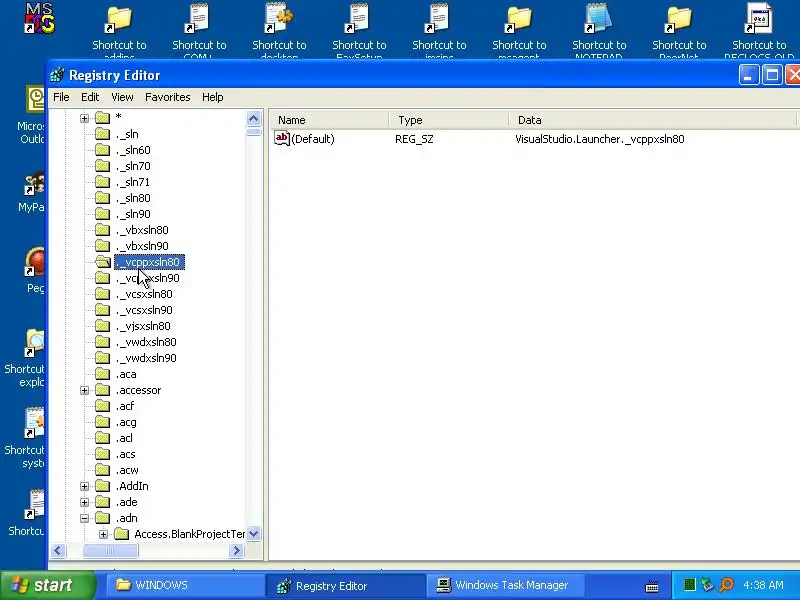Sort by the Name column header
The image size is (800, 600).
tap(329, 120)
